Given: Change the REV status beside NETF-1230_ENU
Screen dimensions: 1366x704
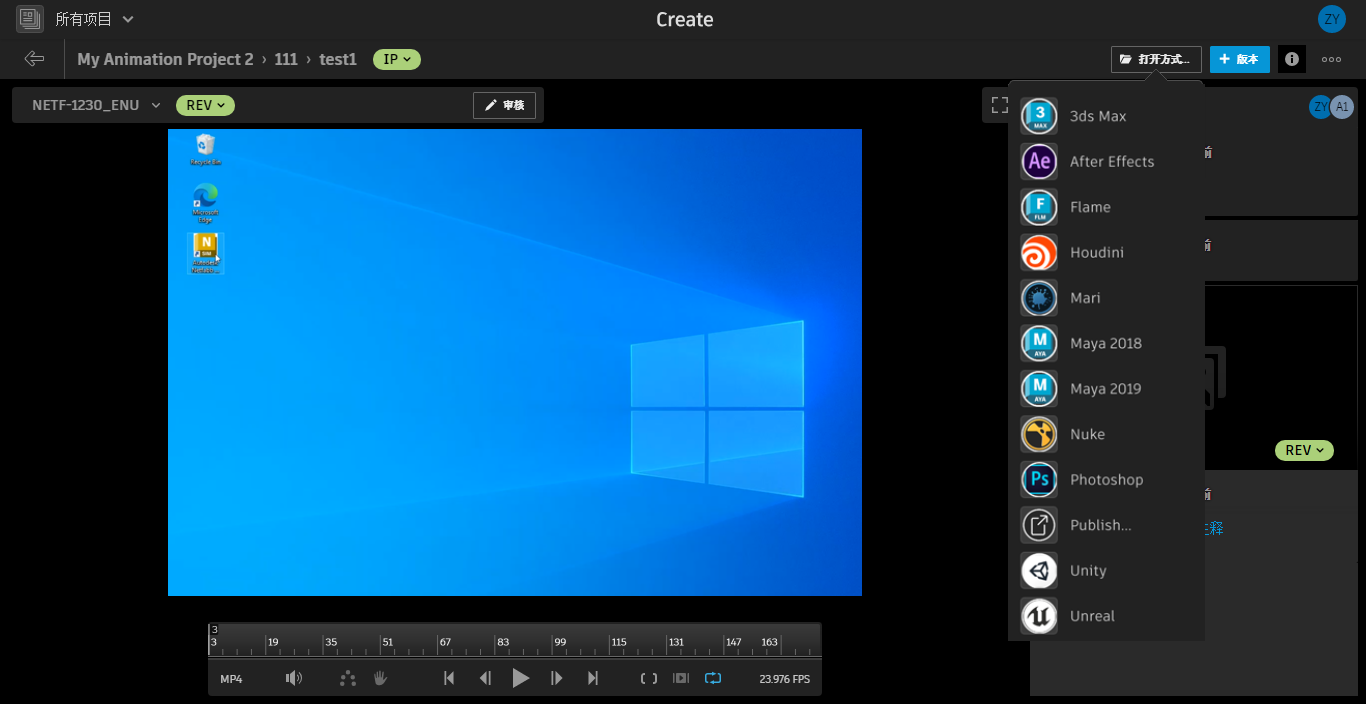Looking at the screenshot, I should (x=205, y=105).
